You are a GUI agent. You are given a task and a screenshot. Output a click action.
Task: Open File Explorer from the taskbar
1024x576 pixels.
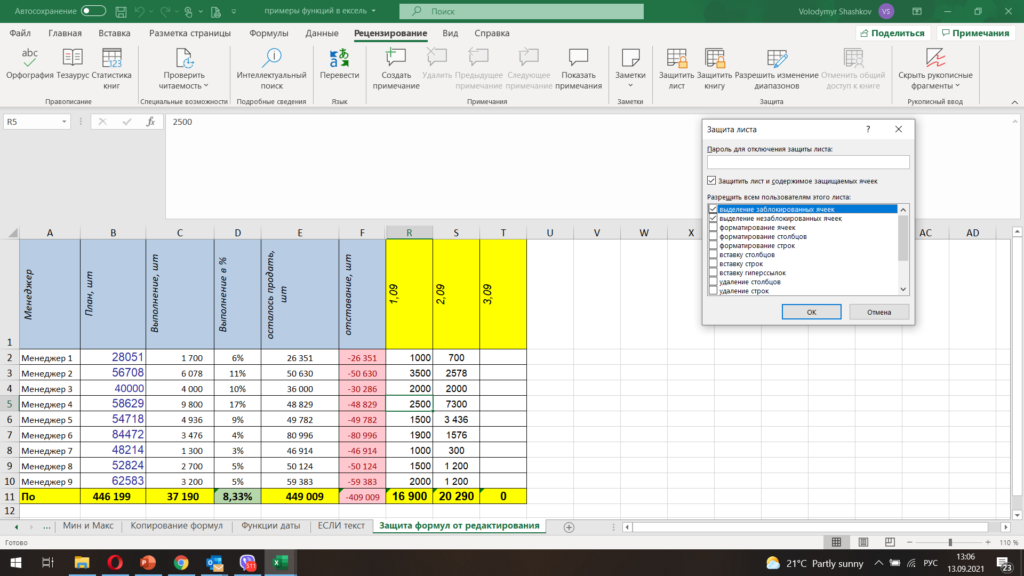82,562
